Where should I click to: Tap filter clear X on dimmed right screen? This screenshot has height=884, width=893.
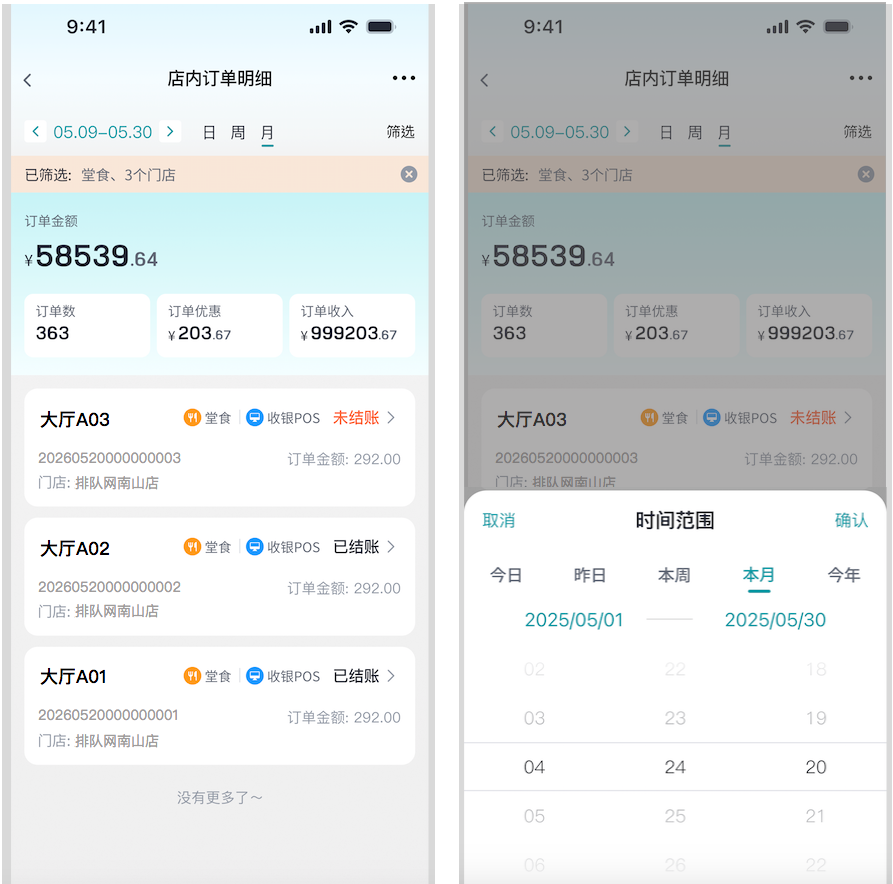866,174
